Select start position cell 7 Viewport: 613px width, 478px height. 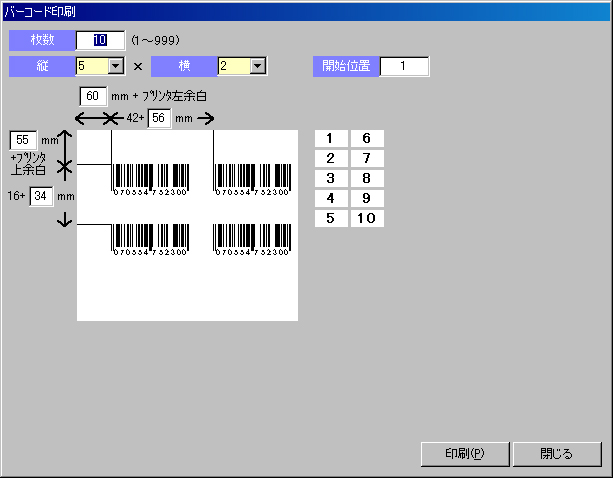[x=367, y=158]
